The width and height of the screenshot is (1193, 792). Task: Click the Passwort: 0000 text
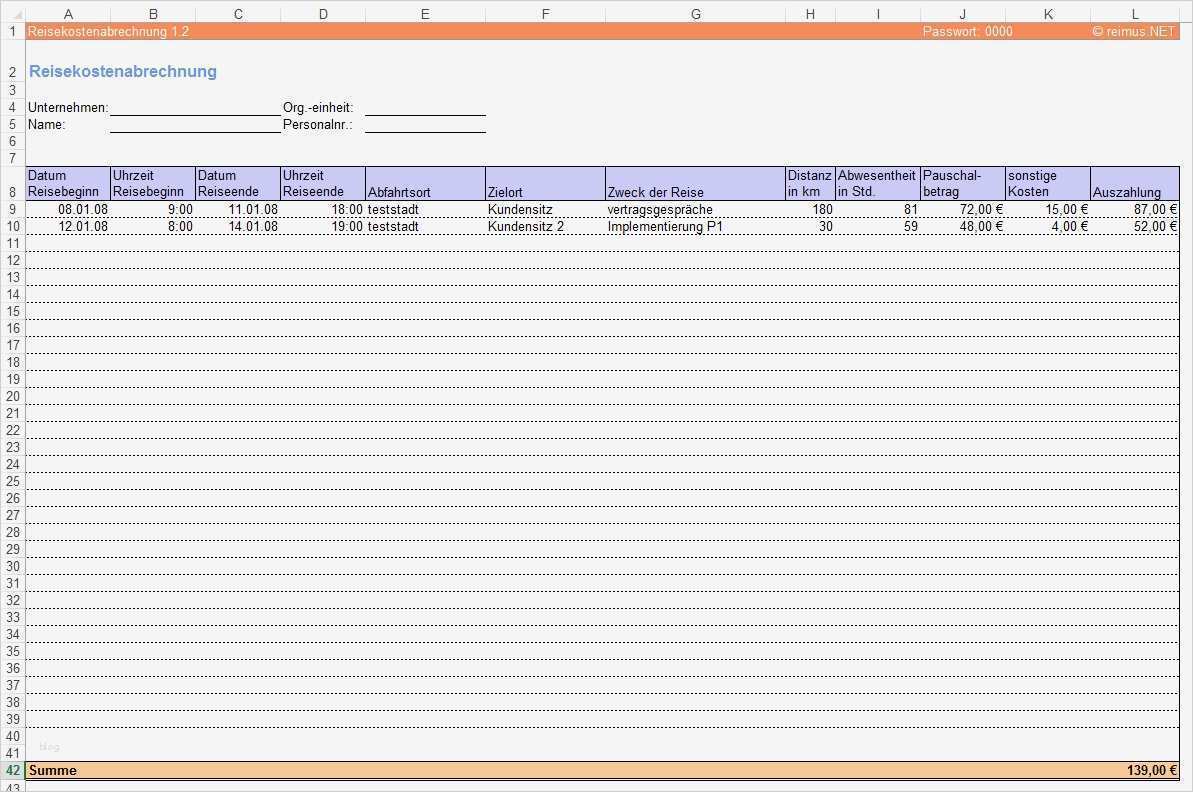pos(967,31)
